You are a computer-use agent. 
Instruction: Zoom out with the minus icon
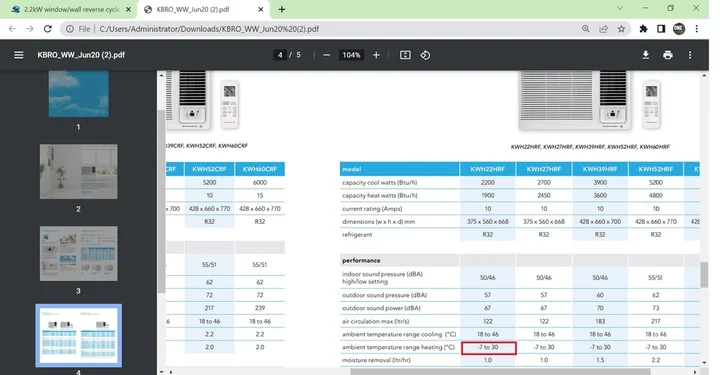[x=326, y=55]
